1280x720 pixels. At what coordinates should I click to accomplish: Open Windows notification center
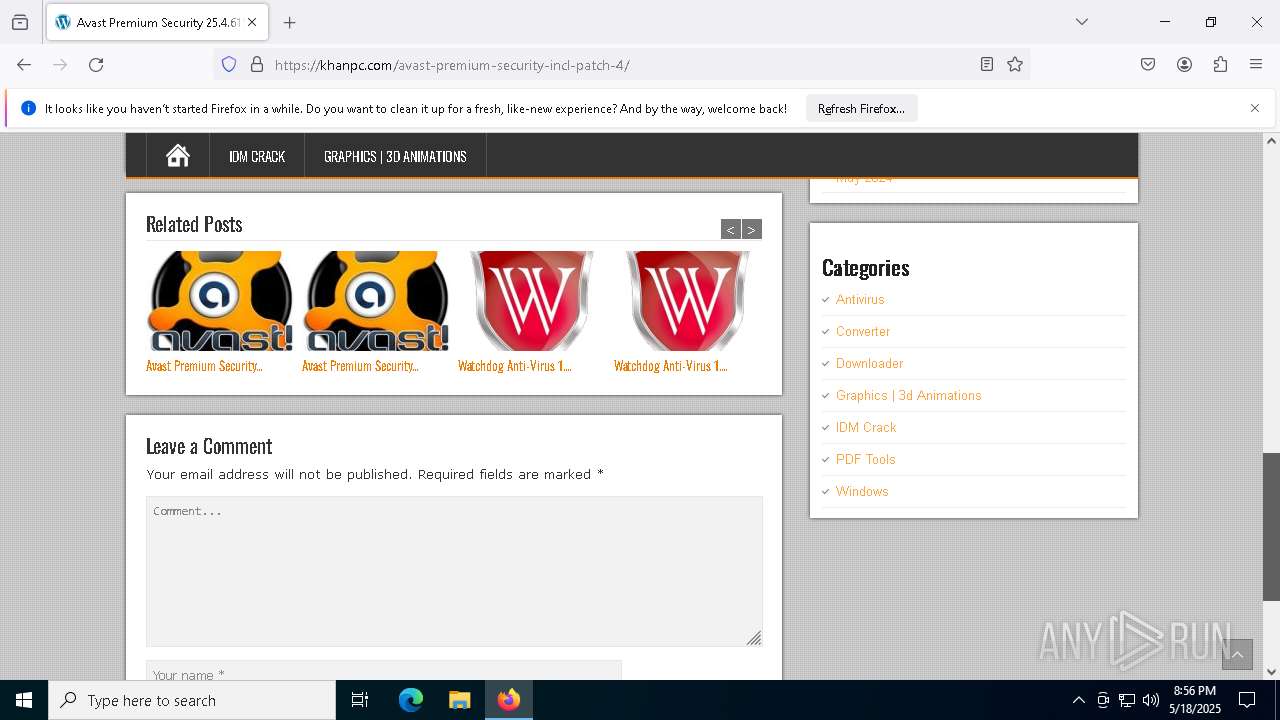tap(1247, 700)
